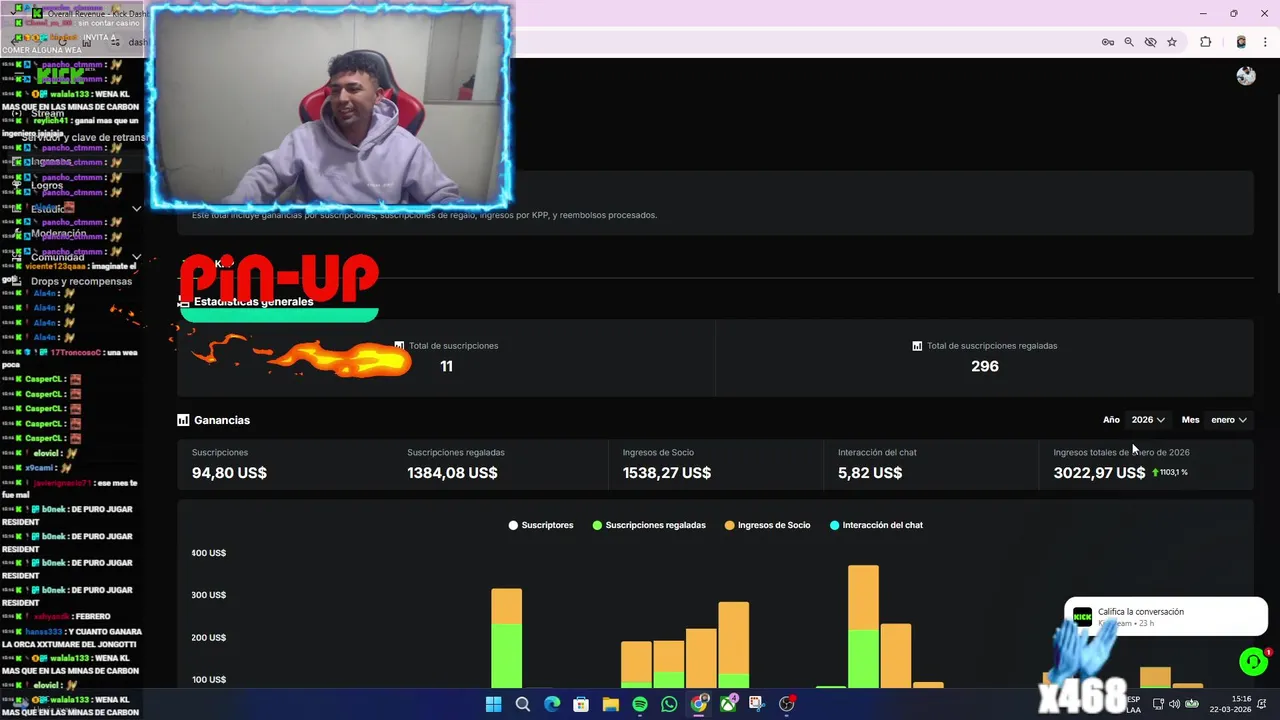Image resolution: width=1280 pixels, height=720 pixels.
Task: Launch Microsoft Edge from taskbar
Action: pos(552,704)
